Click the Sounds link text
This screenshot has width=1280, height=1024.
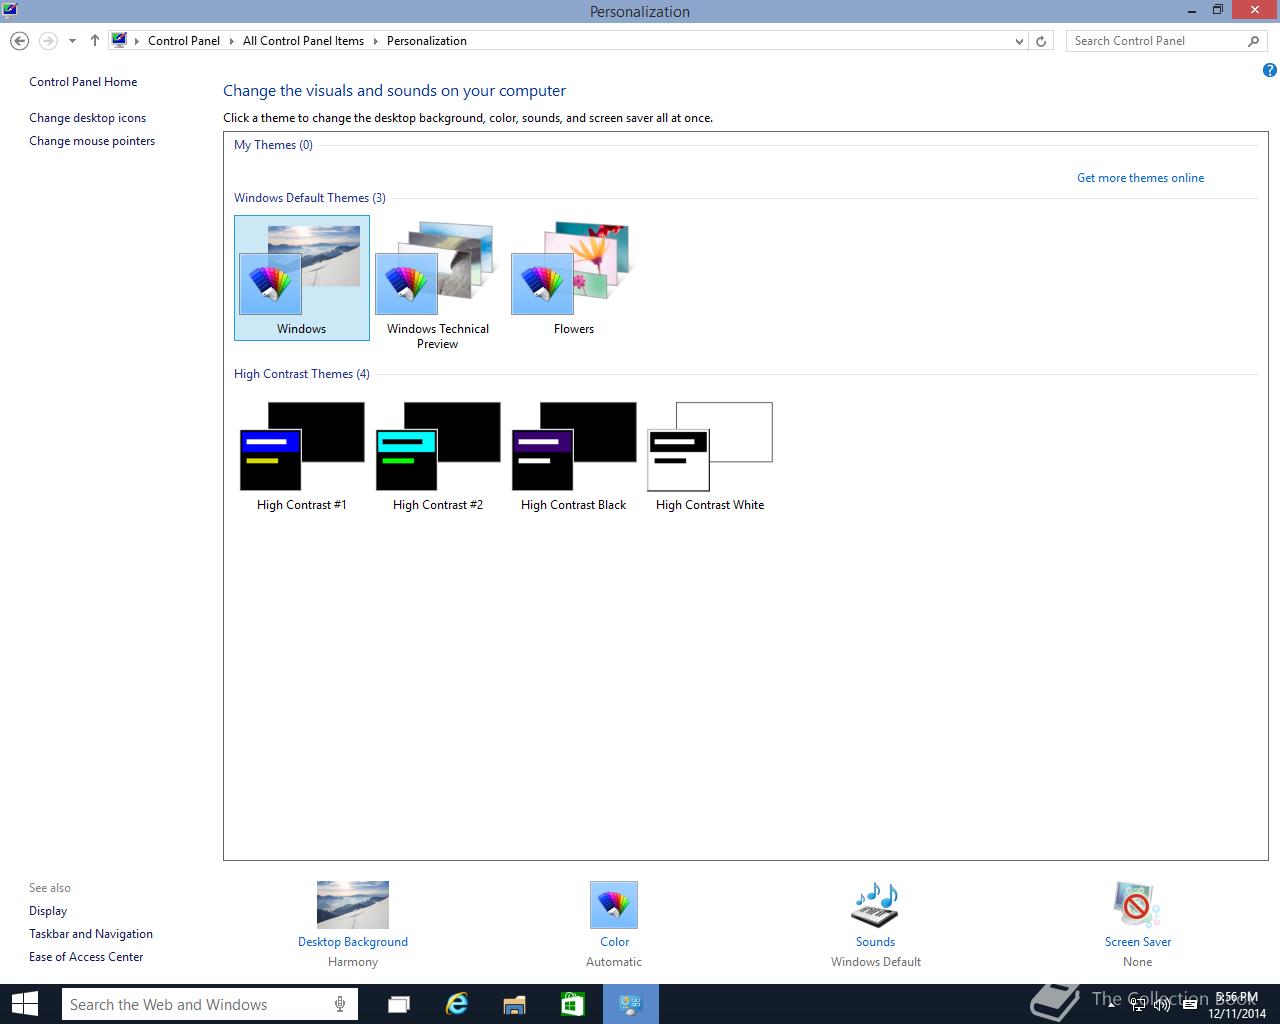tap(875, 942)
